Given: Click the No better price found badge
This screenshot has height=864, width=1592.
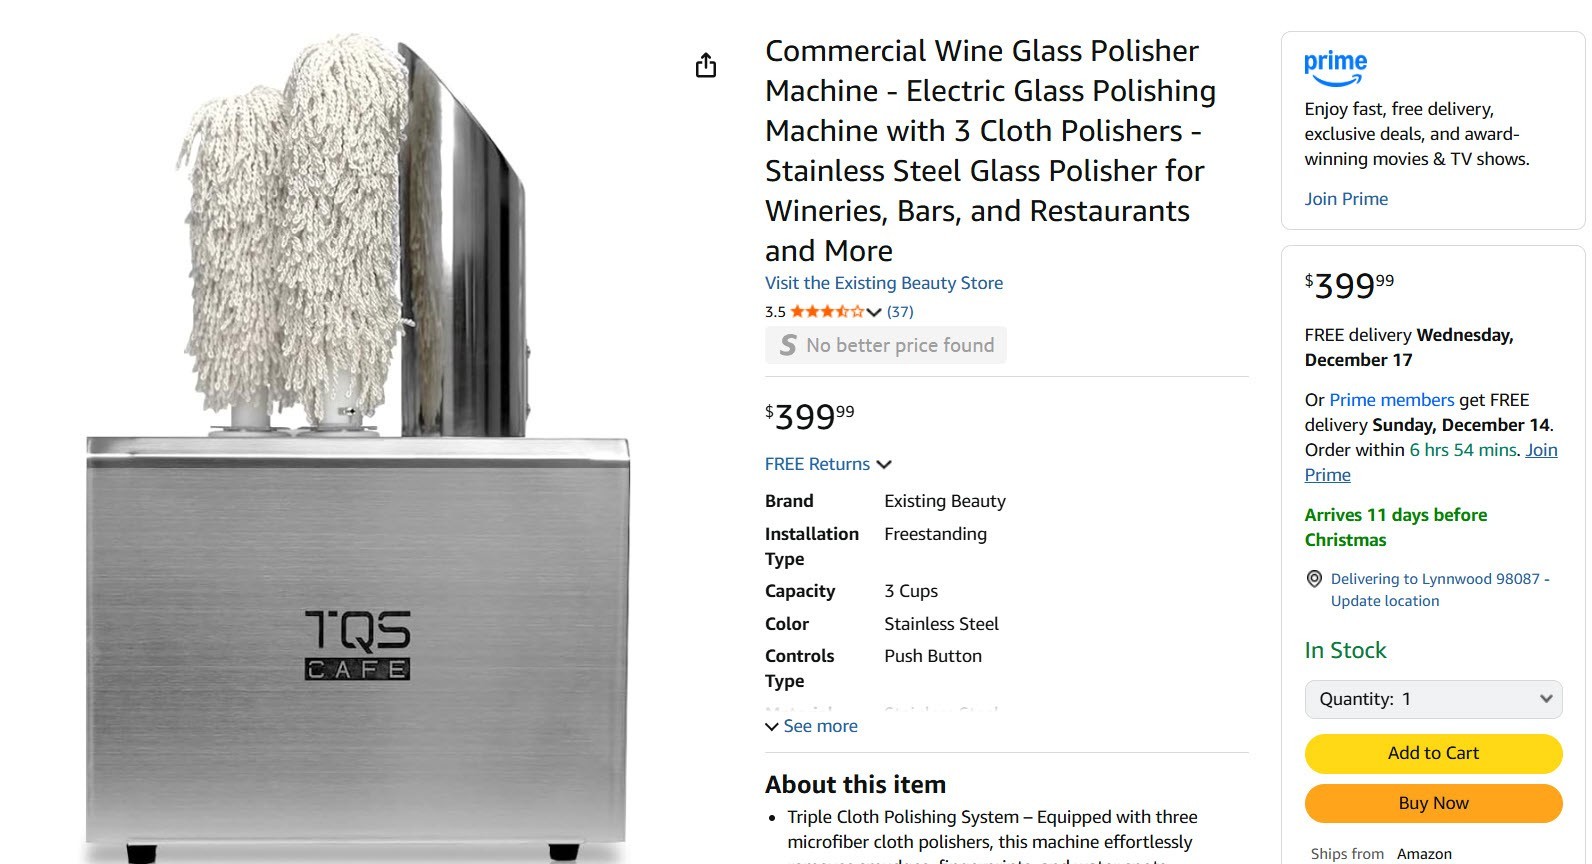Looking at the screenshot, I should click(x=899, y=345).
